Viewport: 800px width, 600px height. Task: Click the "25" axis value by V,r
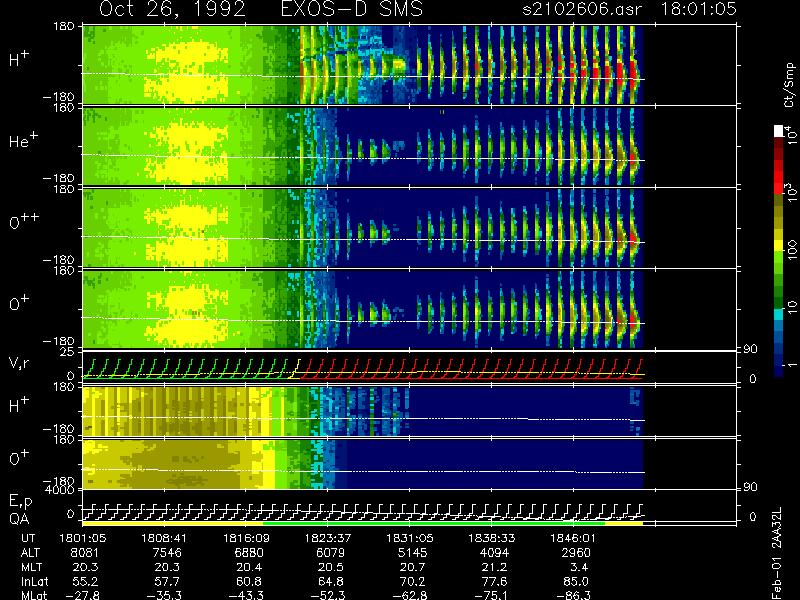pos(68,352)
